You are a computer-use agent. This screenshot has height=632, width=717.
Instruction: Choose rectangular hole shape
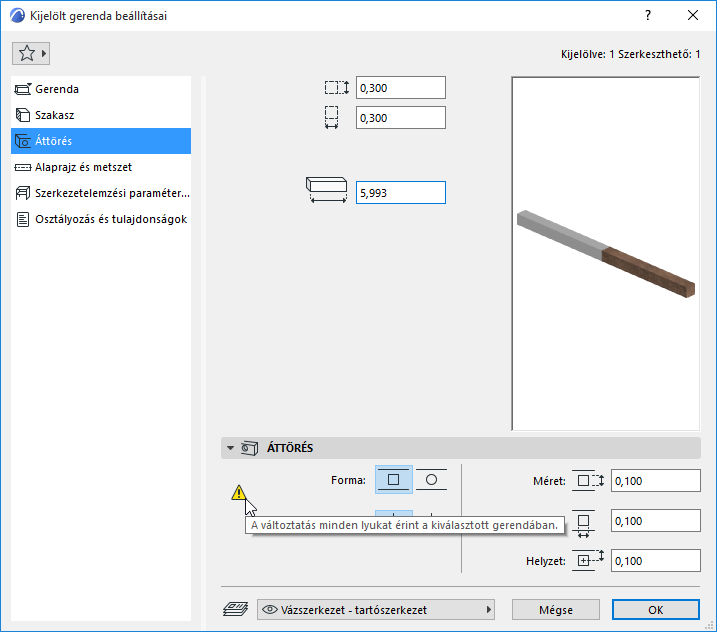(394, 480)
